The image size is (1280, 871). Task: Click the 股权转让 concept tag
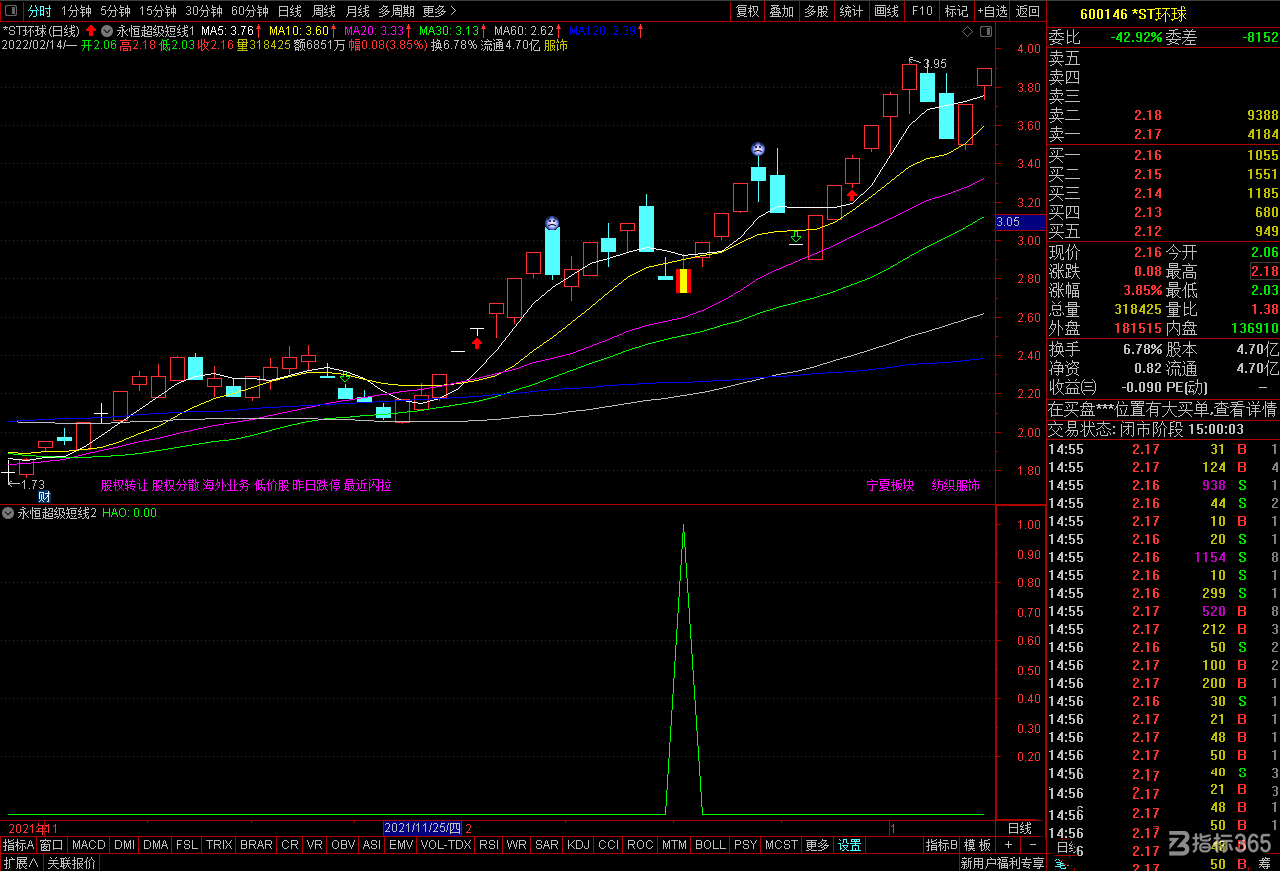[x=124, y=486]
